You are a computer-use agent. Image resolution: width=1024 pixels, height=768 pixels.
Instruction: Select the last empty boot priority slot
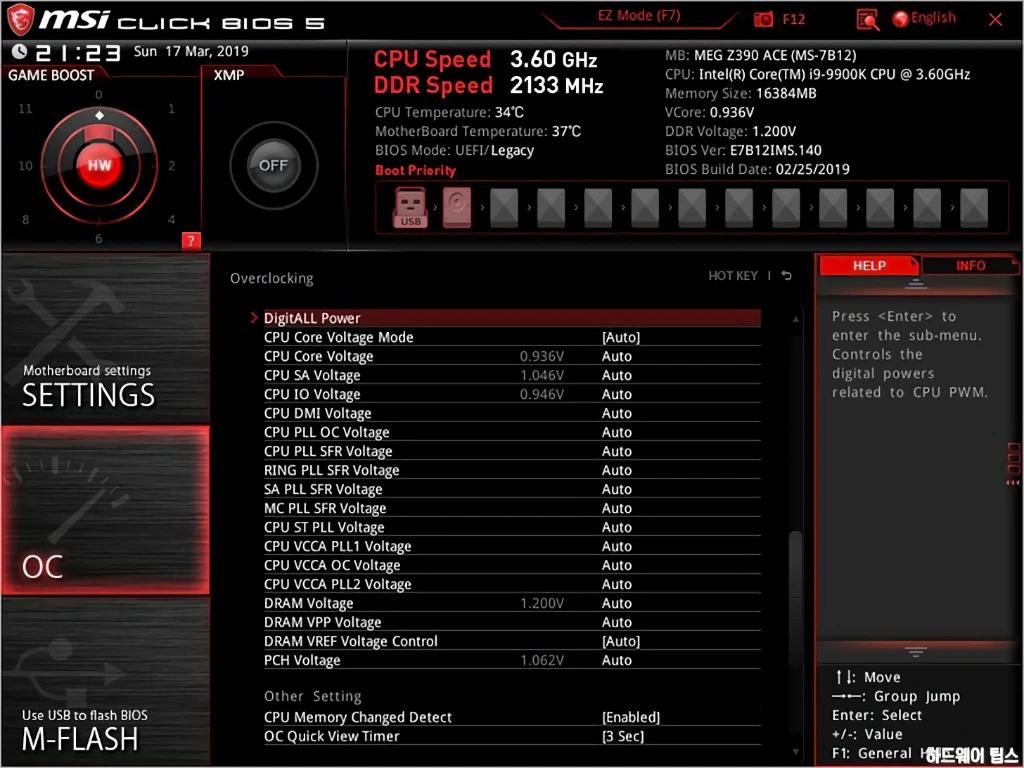[x=974, y=208]
